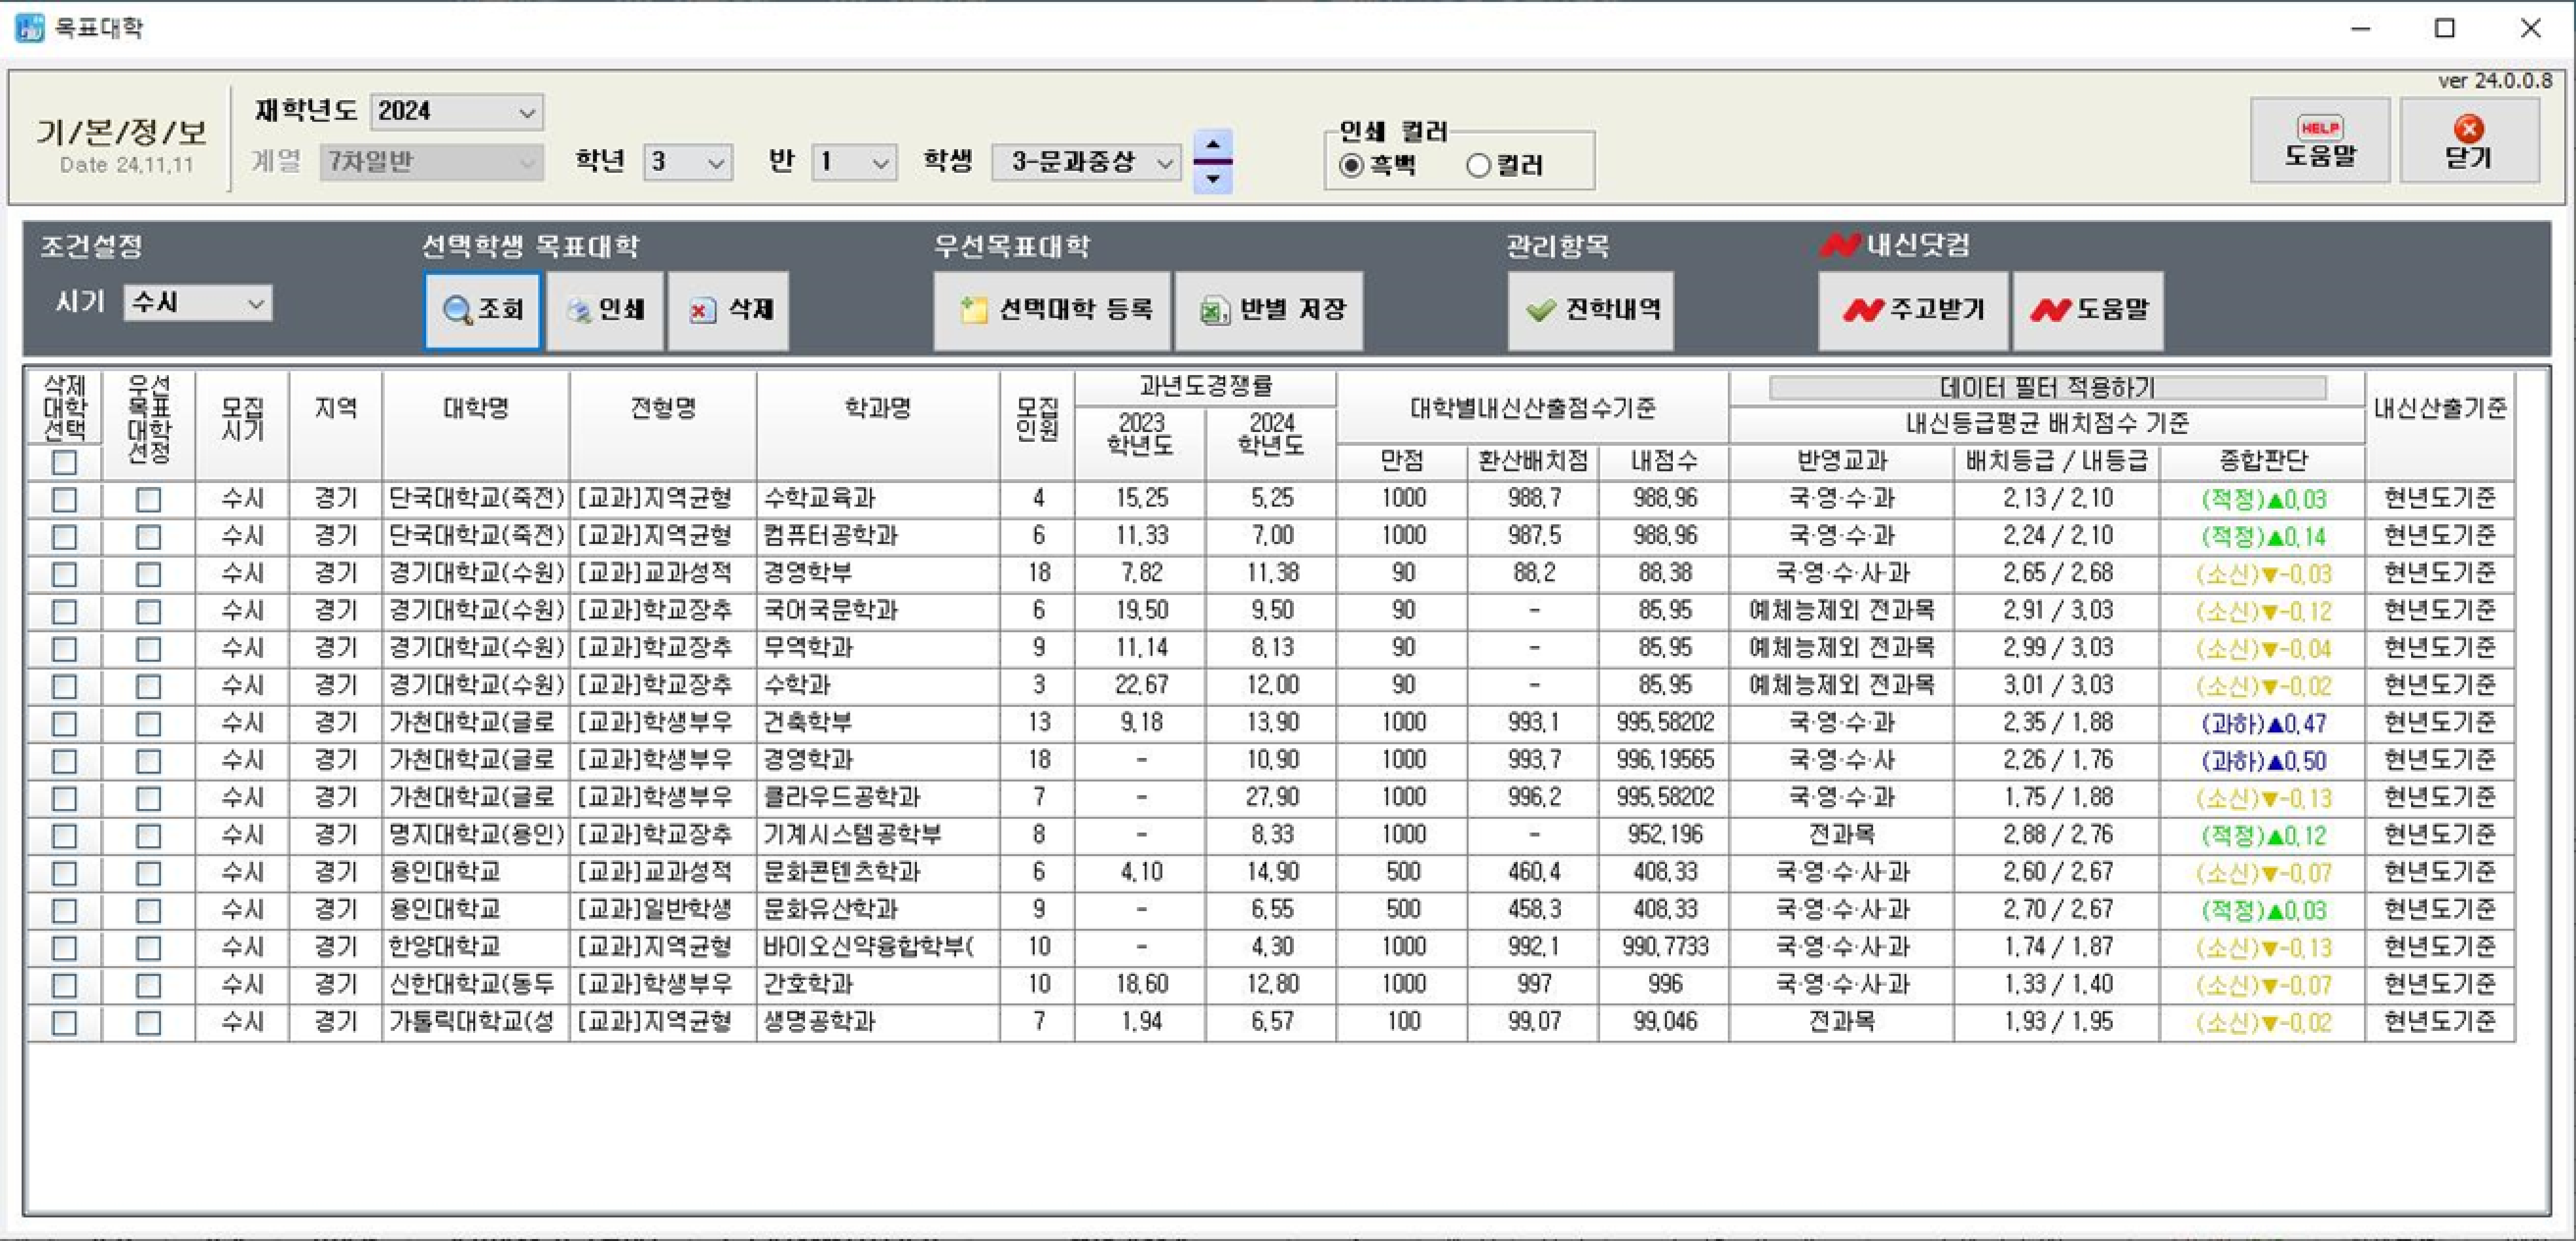Click 무역학과 department cell
This screenshot has height=1241, width=2576.
(x=878, y=648)
